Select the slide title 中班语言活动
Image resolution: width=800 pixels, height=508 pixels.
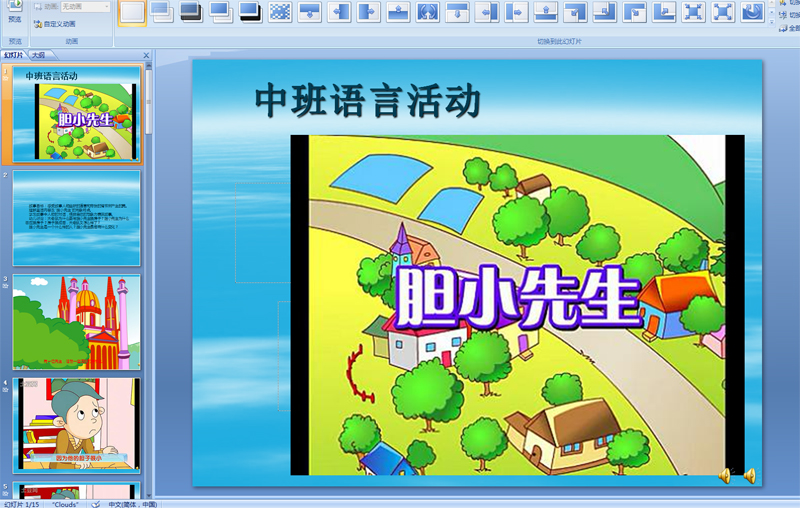coord(367,100)
